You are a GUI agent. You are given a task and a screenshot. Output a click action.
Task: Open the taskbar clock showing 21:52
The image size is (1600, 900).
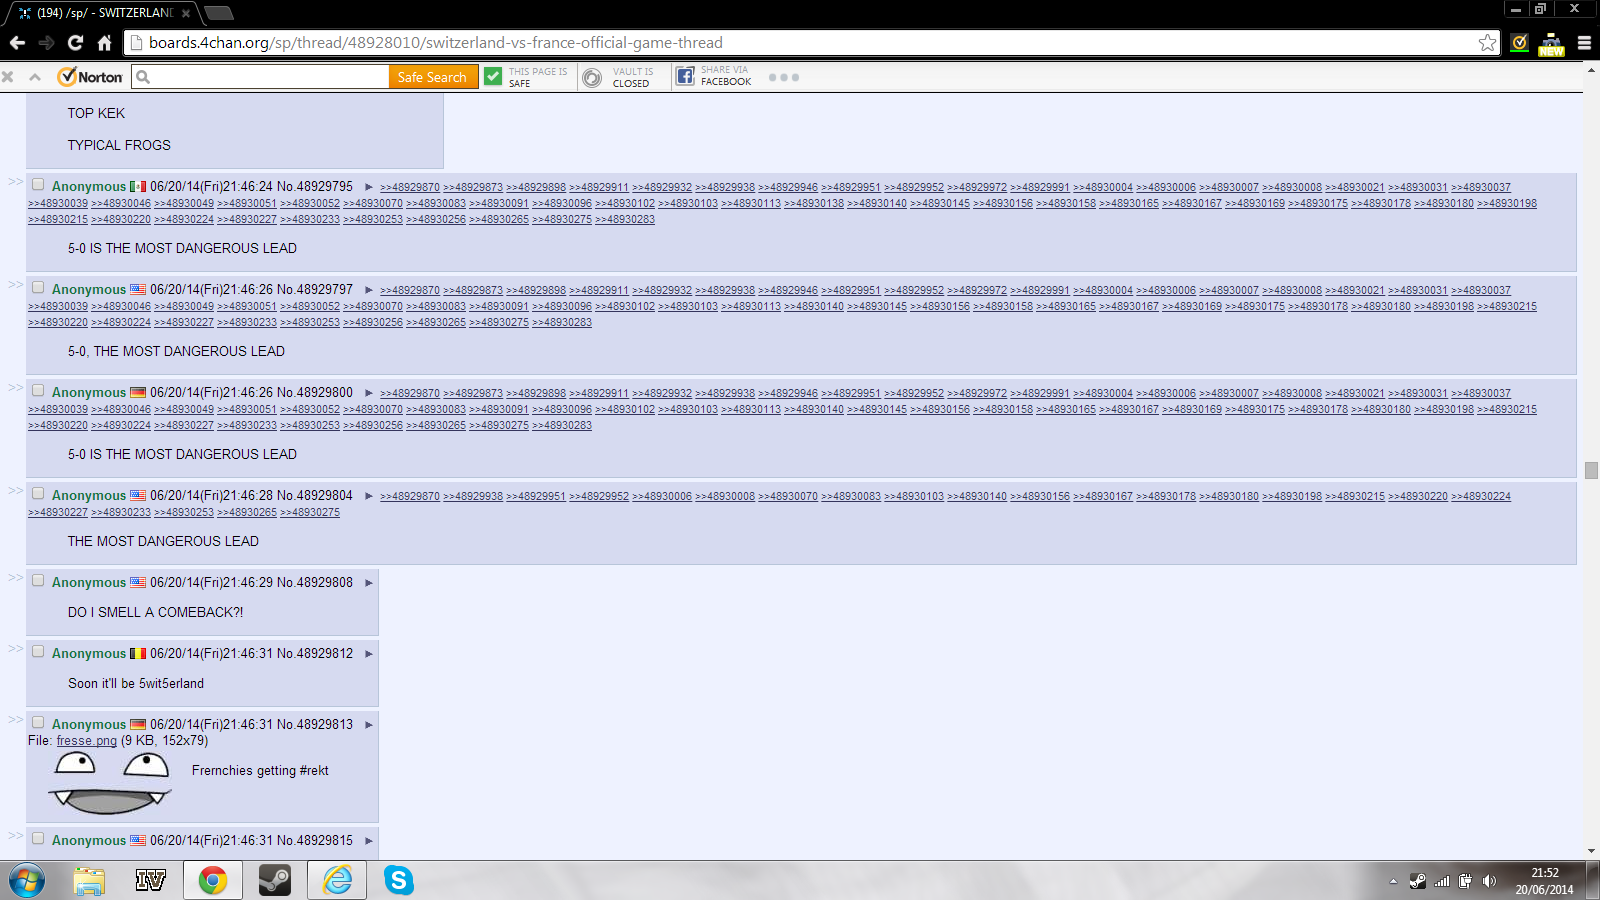(x=1544, y=881)
